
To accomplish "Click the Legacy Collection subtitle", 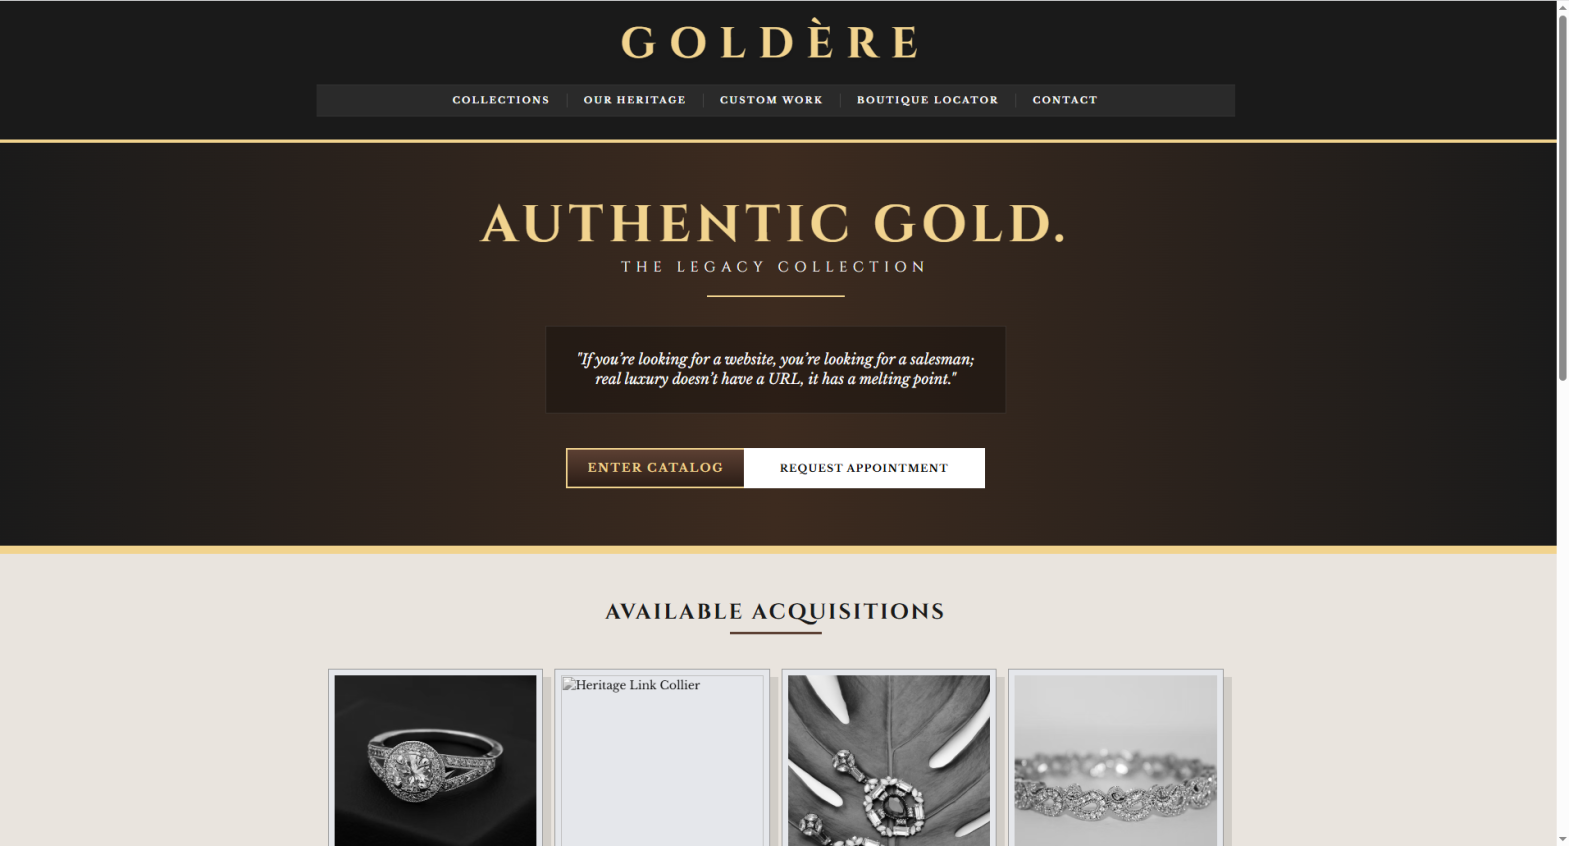I will click(774, 267).
